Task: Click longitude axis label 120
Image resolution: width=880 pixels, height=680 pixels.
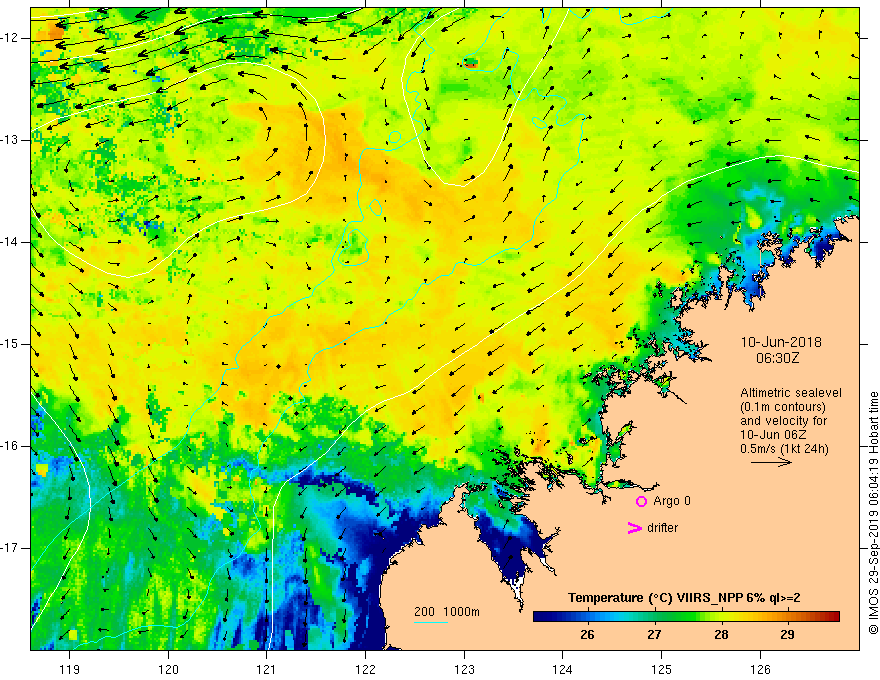Action: click(168, 669)
